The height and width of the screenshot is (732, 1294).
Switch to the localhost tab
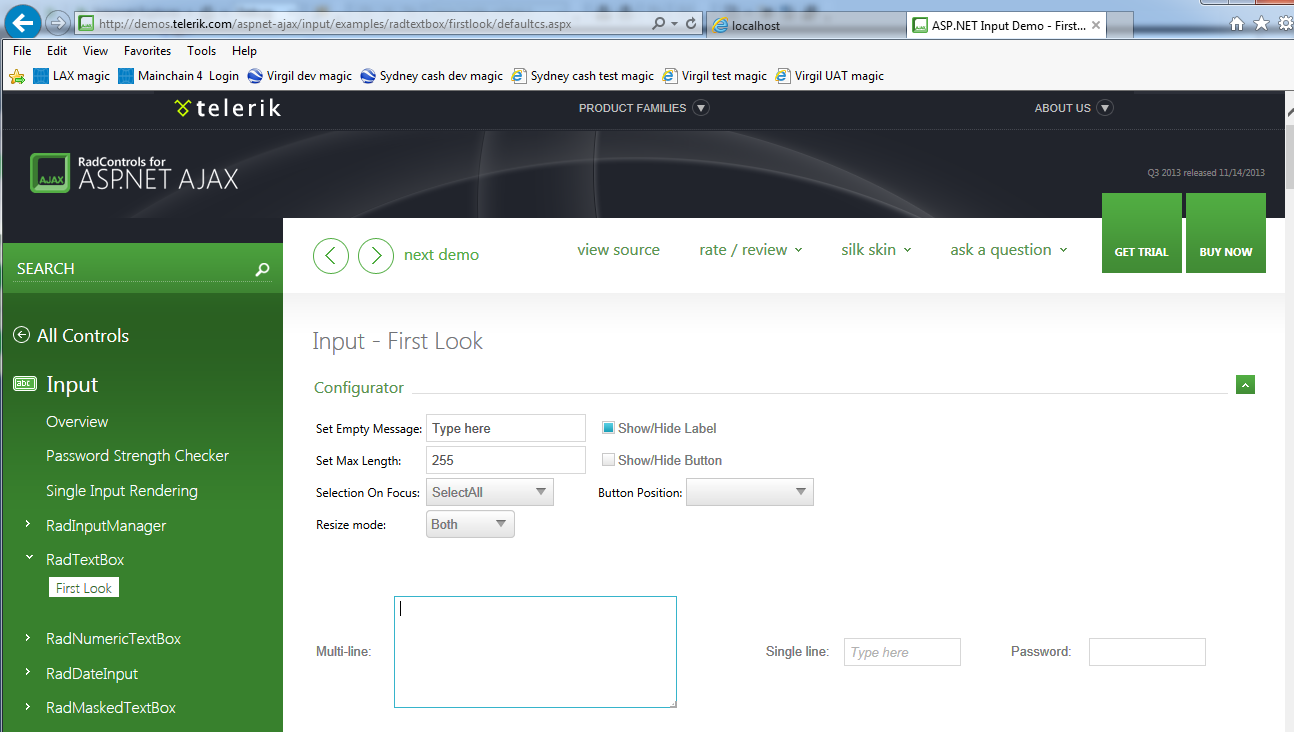pos(806,25)
